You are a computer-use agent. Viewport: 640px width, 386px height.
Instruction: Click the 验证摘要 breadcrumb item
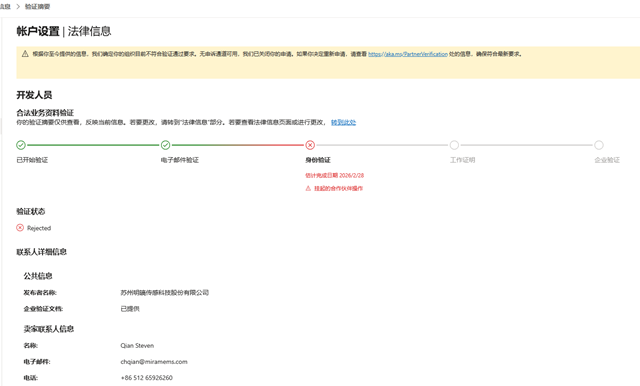tap(38, 7)
